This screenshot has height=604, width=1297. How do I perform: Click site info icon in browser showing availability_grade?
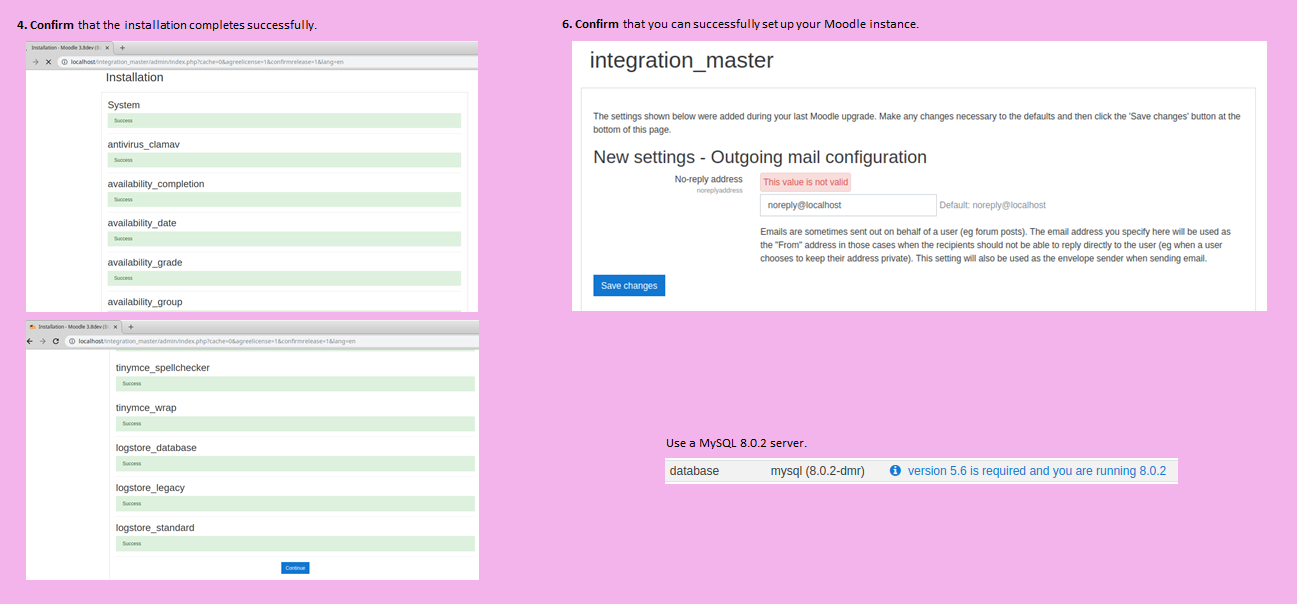pos(64,62)
